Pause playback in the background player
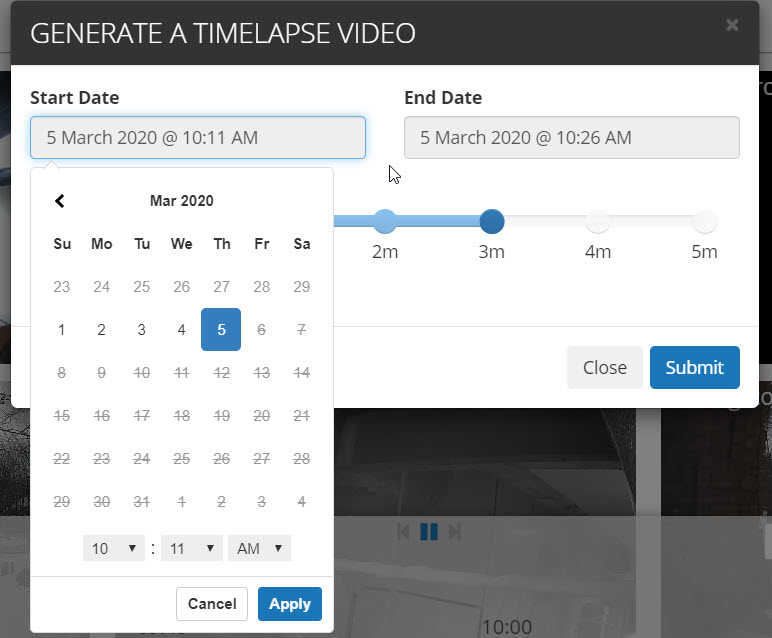Viewport: 772px width, 638px height. click(x=429, y=532)
